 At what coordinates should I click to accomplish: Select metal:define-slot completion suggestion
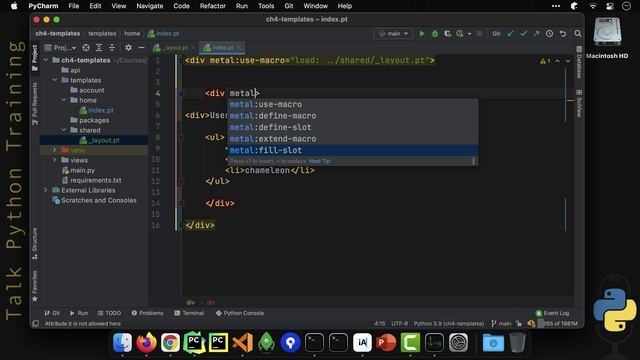point(353,127)
